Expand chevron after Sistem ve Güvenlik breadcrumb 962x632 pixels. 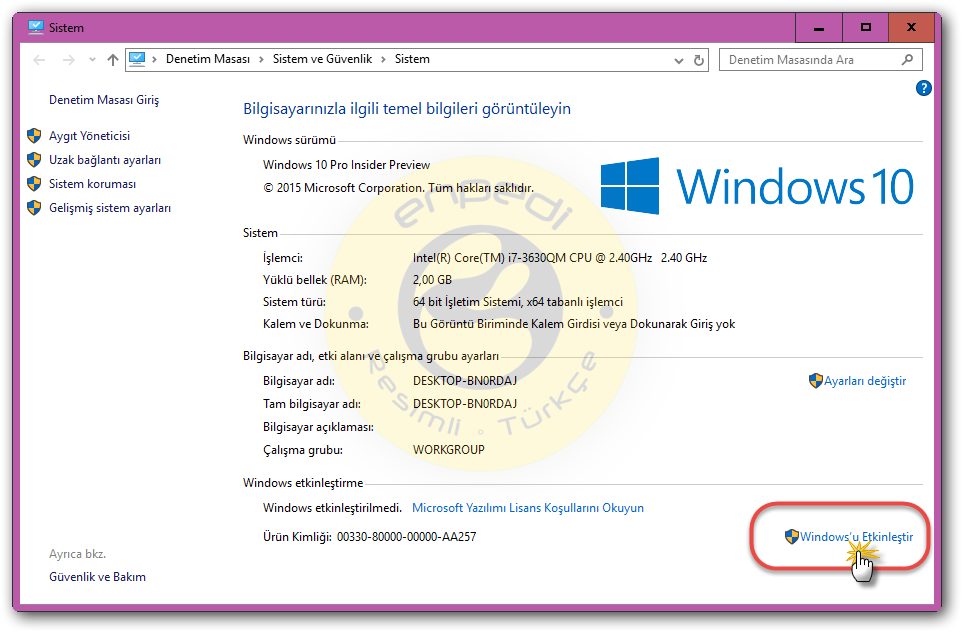point(383,60)
